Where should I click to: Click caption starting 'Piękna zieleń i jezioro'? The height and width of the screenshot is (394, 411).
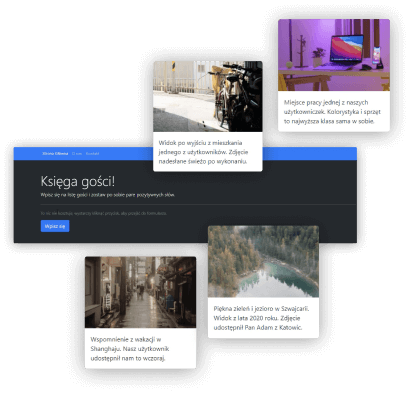261,318
